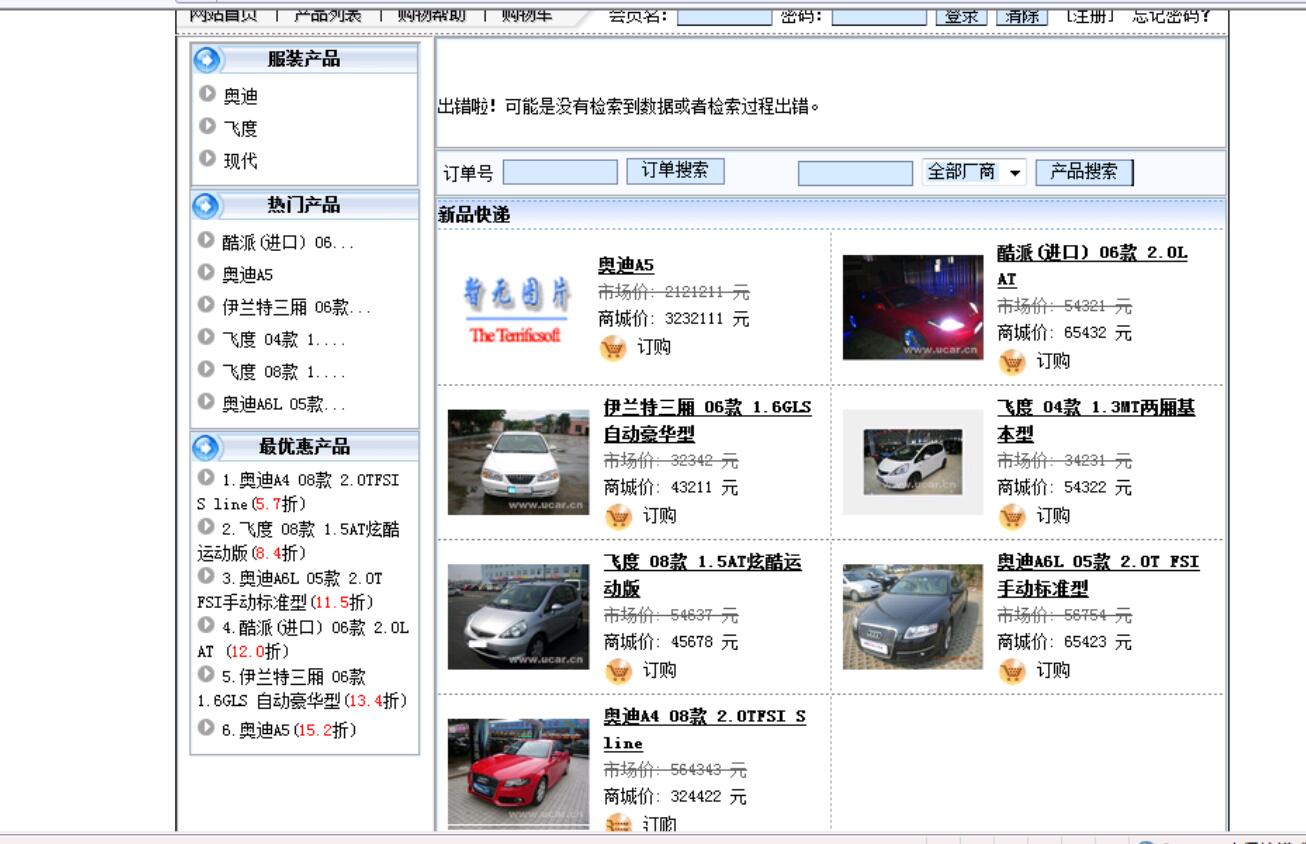This screenshot has height=844, width=1306.
Task: Click the bullet icon before 1.奥迪A4 08款 discount item
Action: tap(206, 477)
